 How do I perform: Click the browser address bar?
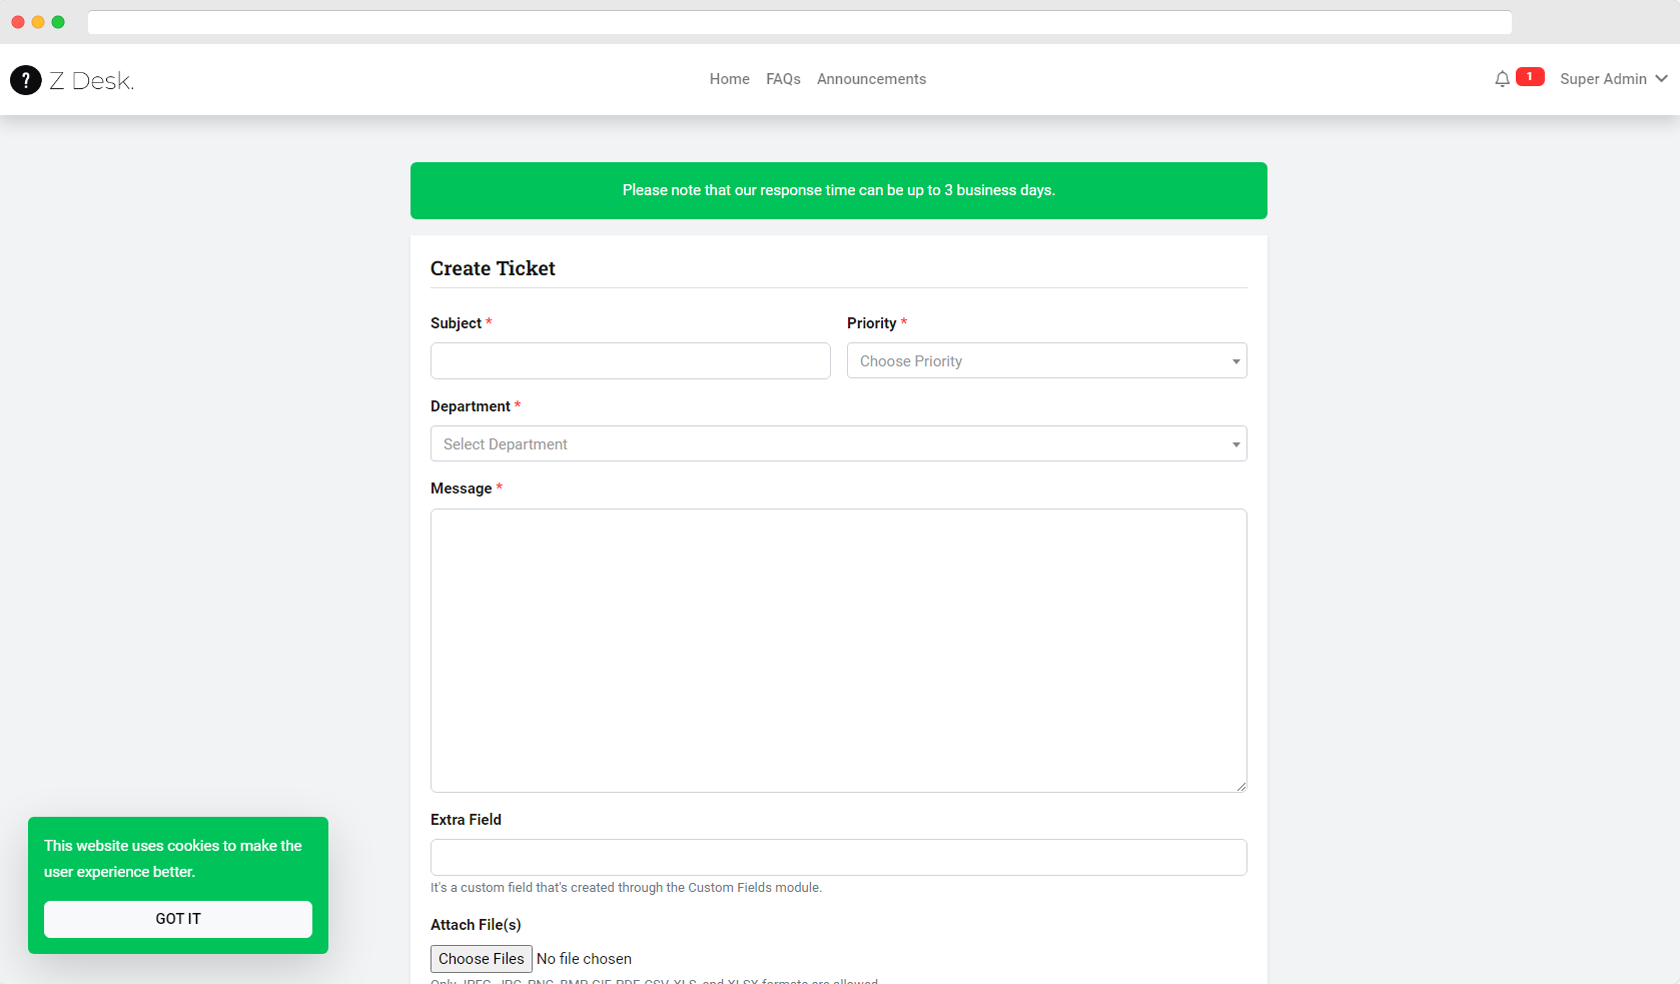coord(800,22)
